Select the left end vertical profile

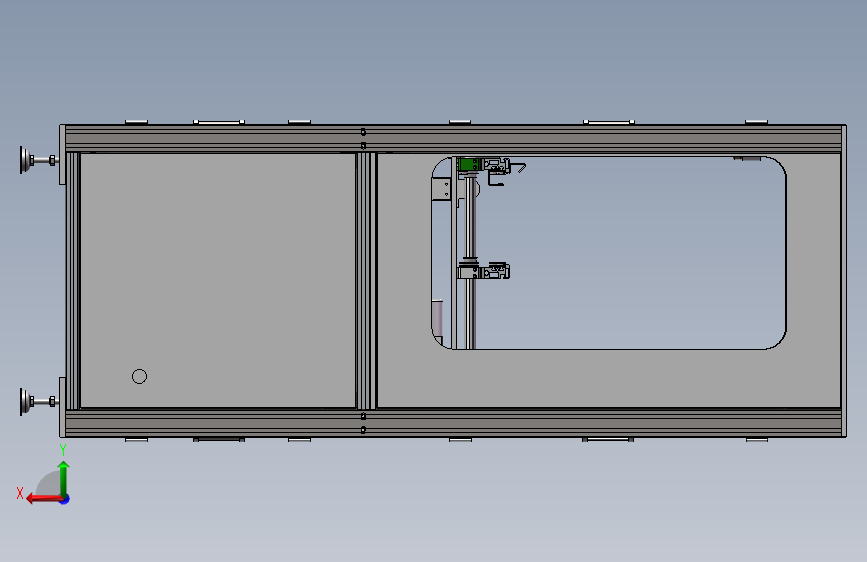(73, 280)
